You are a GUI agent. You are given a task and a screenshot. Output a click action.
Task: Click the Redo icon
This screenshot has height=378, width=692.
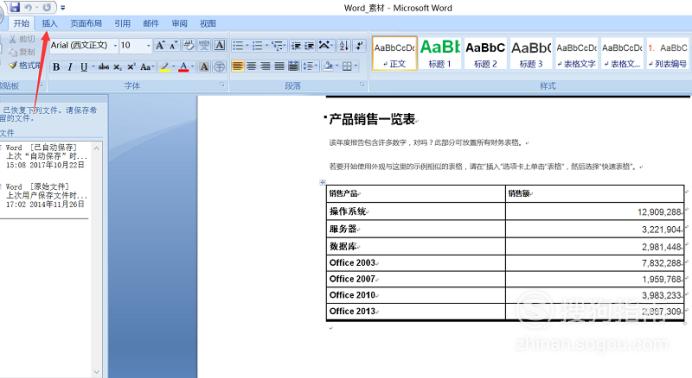pyautogui.click(x=46, y=7)
